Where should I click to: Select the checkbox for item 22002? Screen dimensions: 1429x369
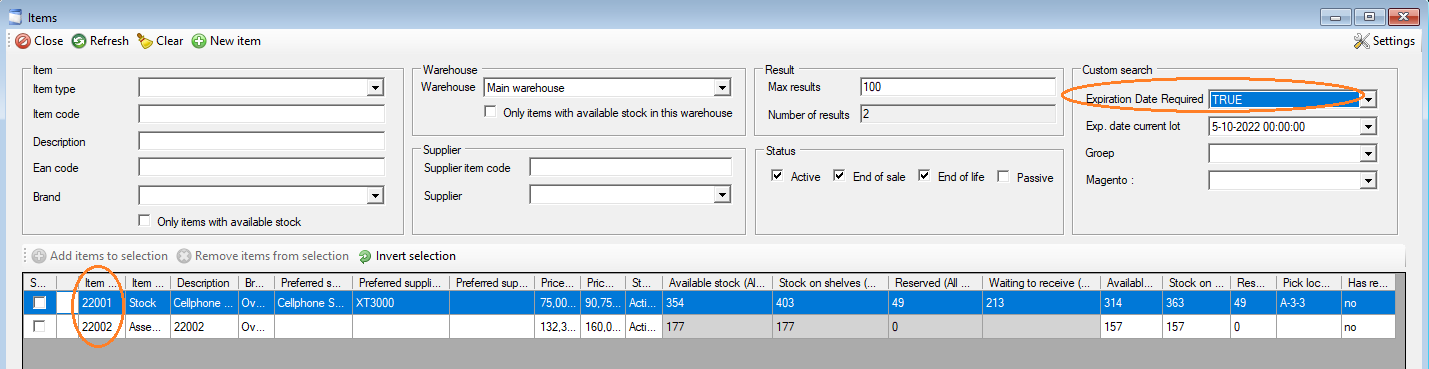point(39,327)
